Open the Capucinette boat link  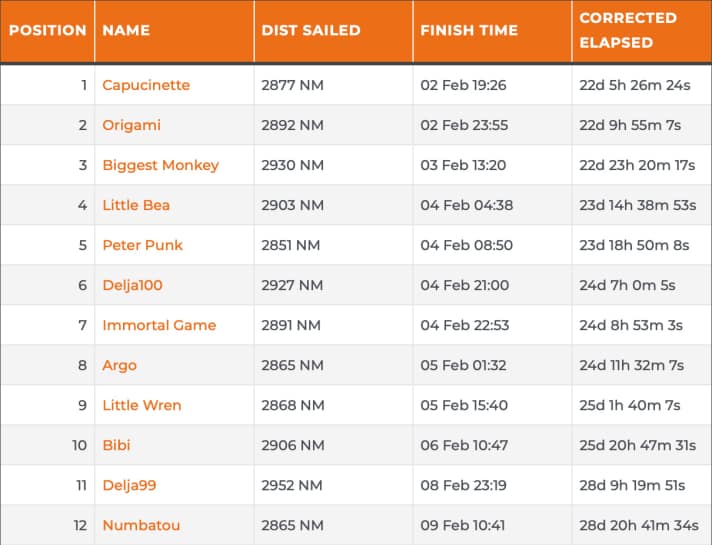146,85
